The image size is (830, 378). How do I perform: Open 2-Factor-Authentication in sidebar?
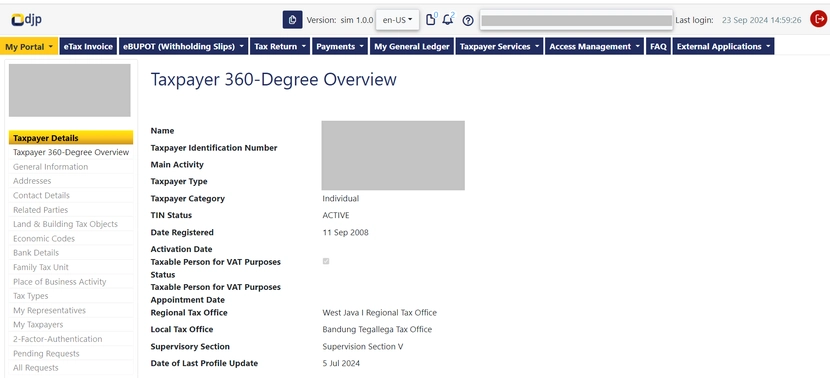(71, 339)
